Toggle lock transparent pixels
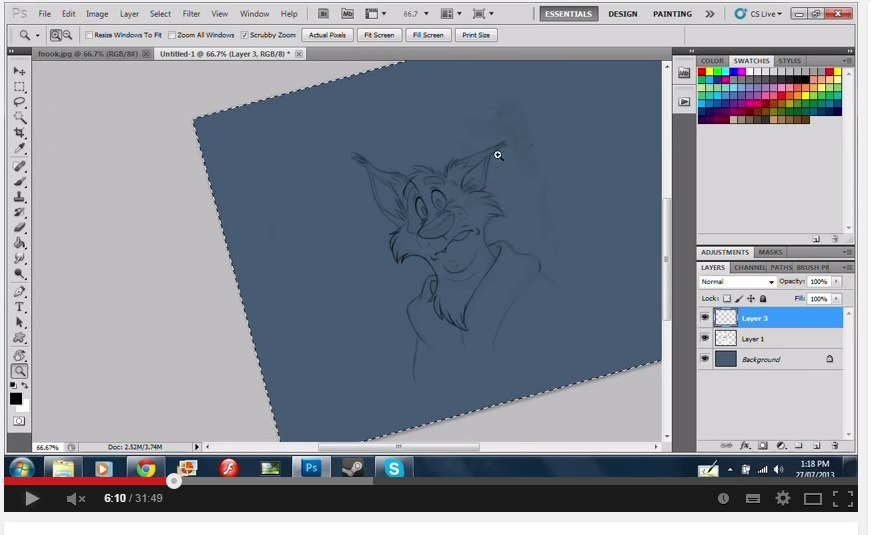The width and height of the screenshot is (871, 535). [x=727, y=298]
